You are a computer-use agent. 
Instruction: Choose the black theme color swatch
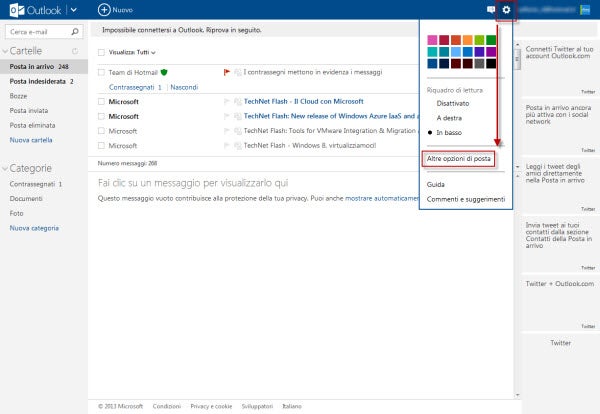[491, 64]
